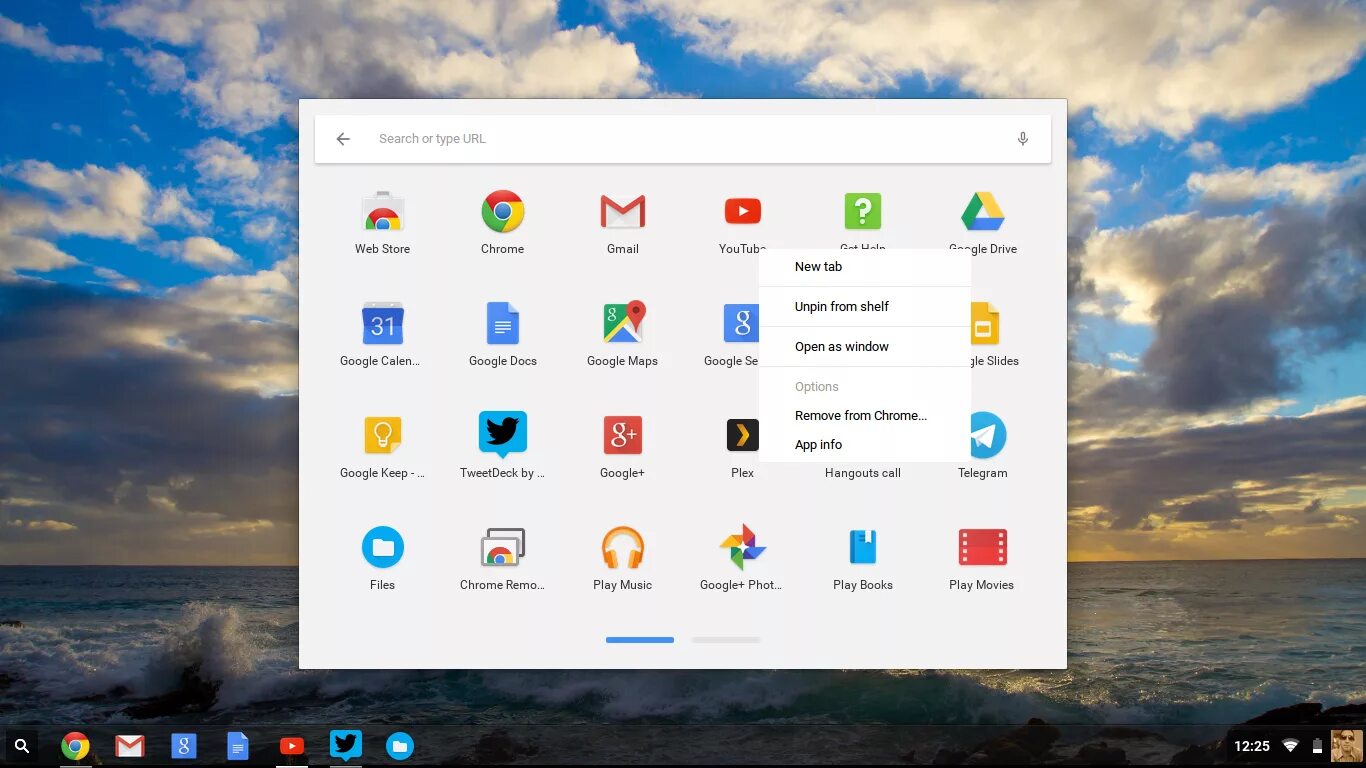Open Google Keep

(382, 435)
